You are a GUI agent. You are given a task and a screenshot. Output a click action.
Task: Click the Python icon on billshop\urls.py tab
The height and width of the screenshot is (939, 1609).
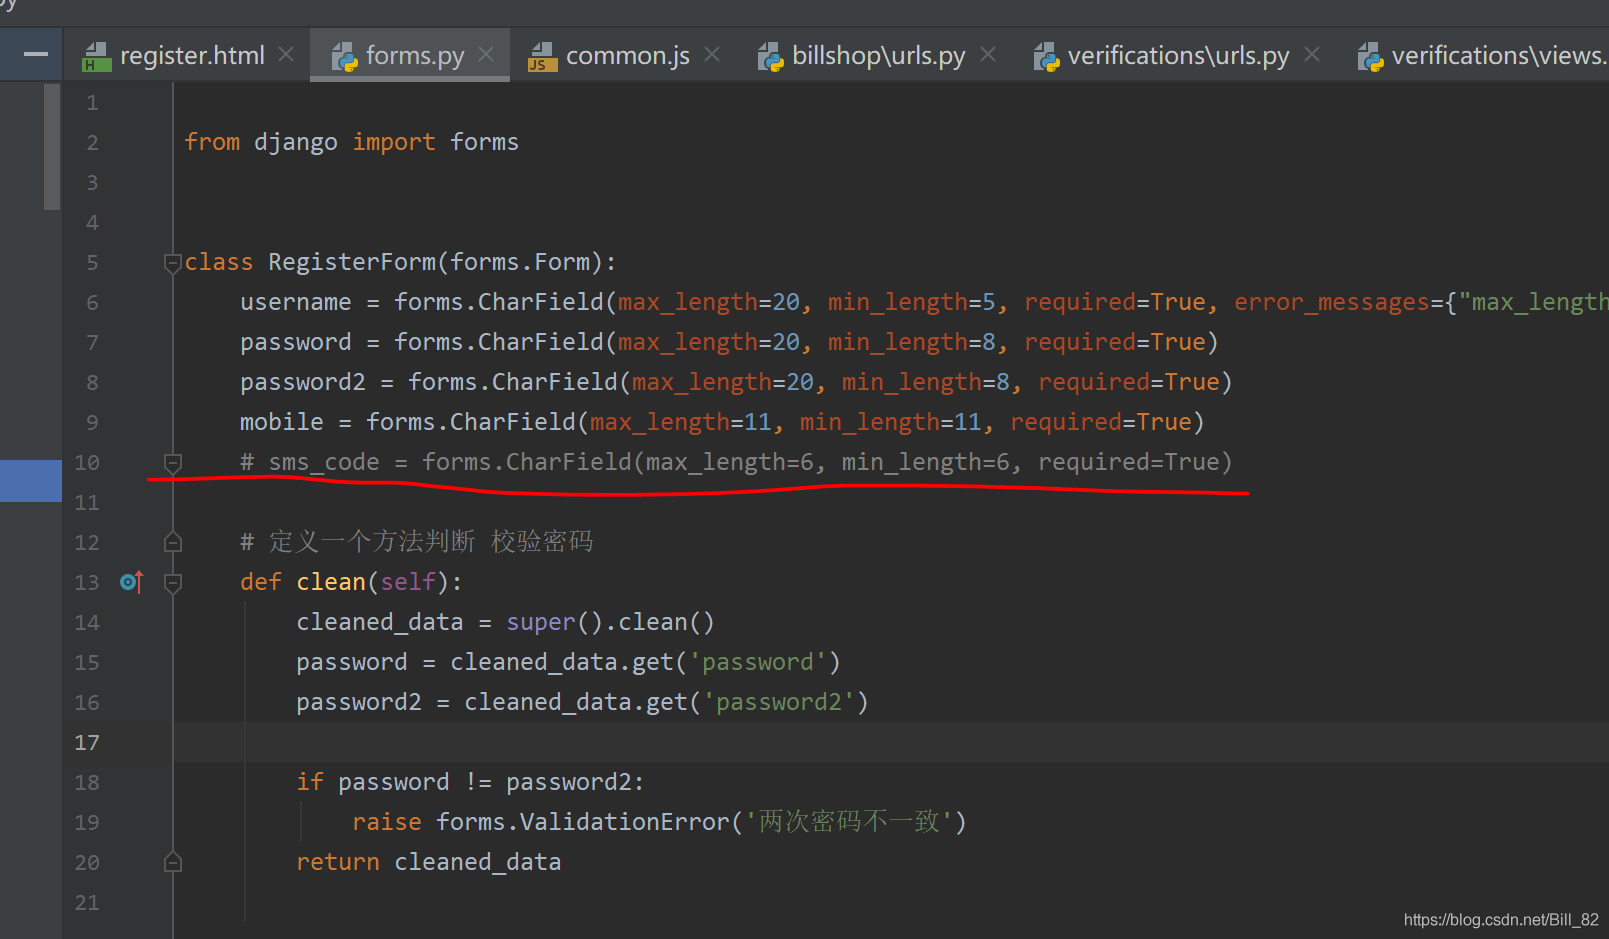pyautogui.click(x=770, y=56)
